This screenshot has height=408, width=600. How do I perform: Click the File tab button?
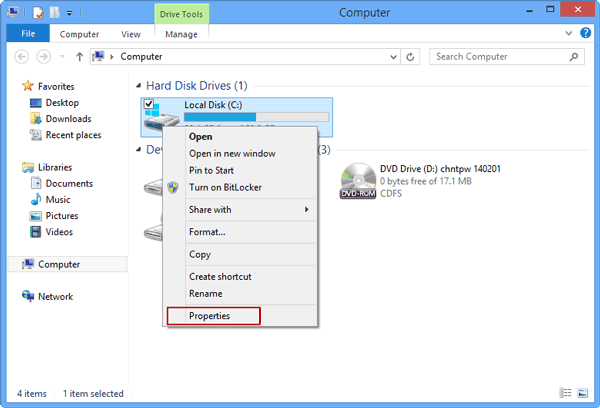point(28,34)
